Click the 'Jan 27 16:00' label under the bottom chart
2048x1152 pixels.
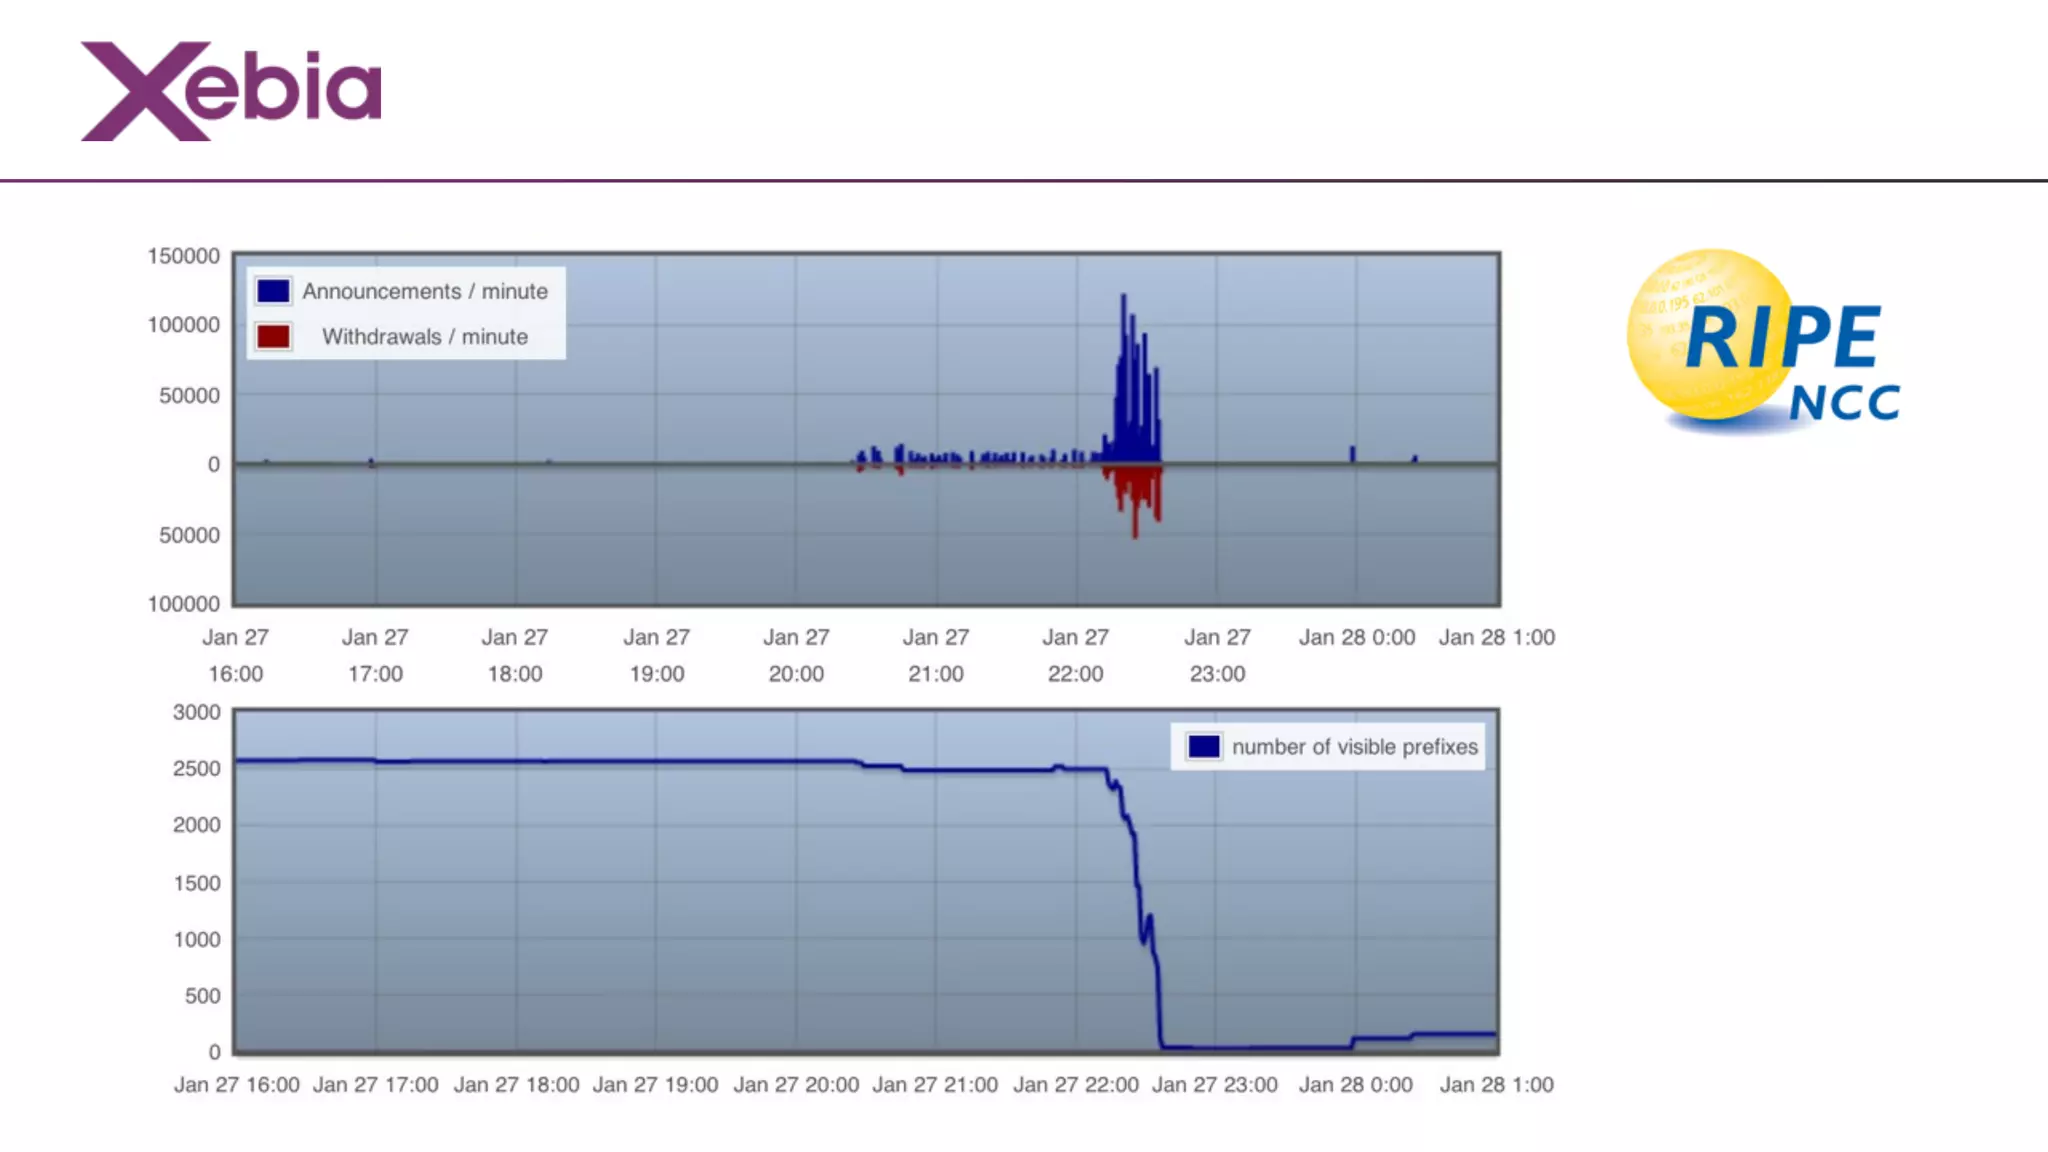click(237, 1085)
